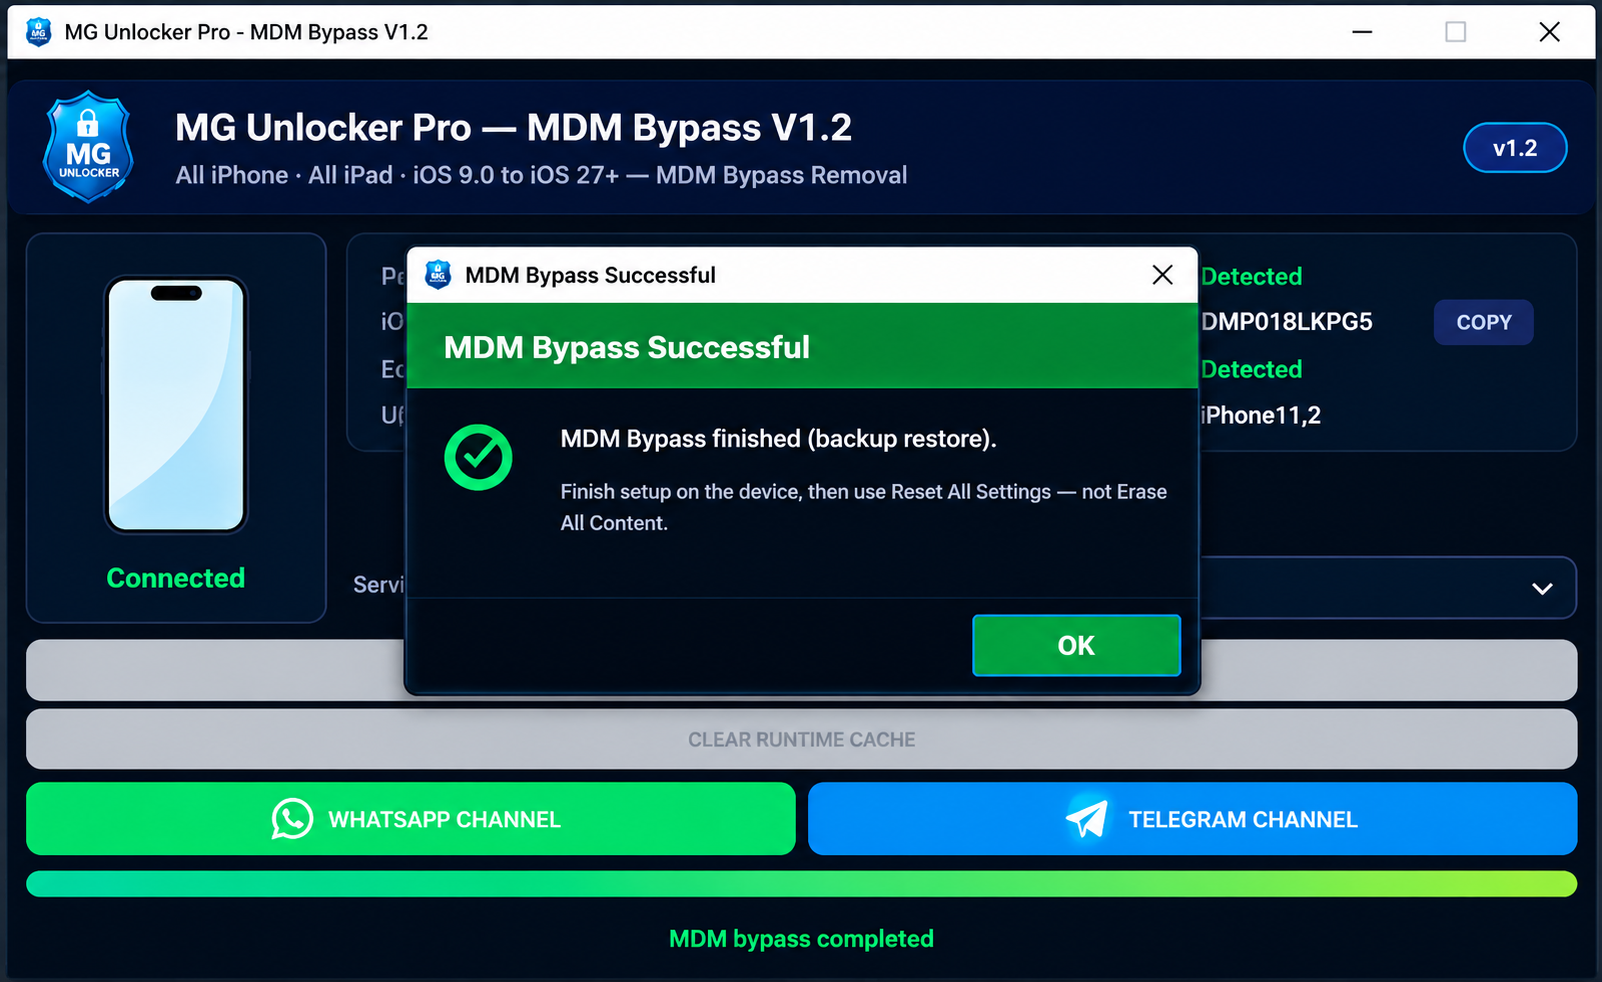
Task: Open the WhatsApp Channel link
Action: (x=410, y=819)
